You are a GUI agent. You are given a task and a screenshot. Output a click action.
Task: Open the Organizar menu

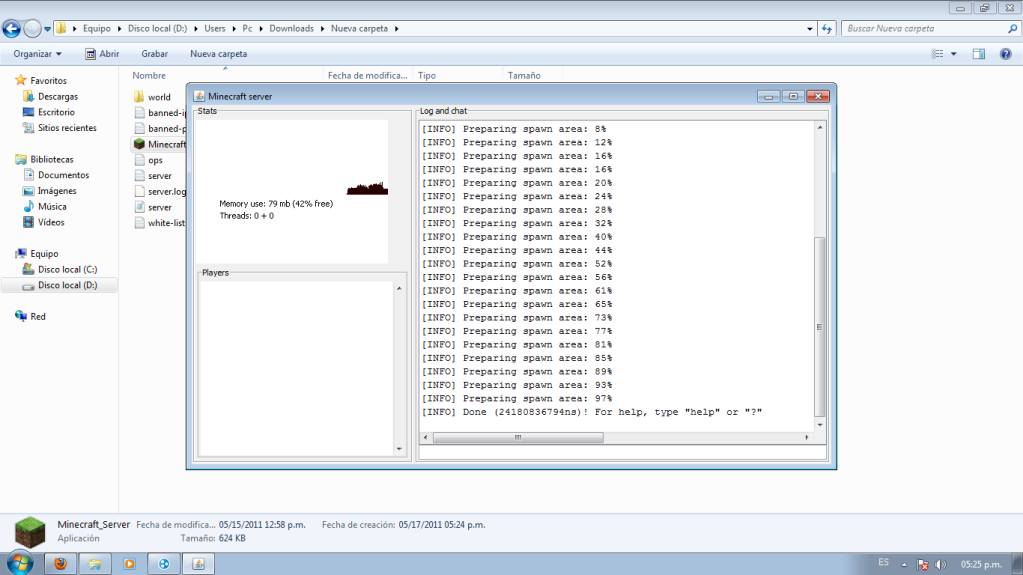37,54
